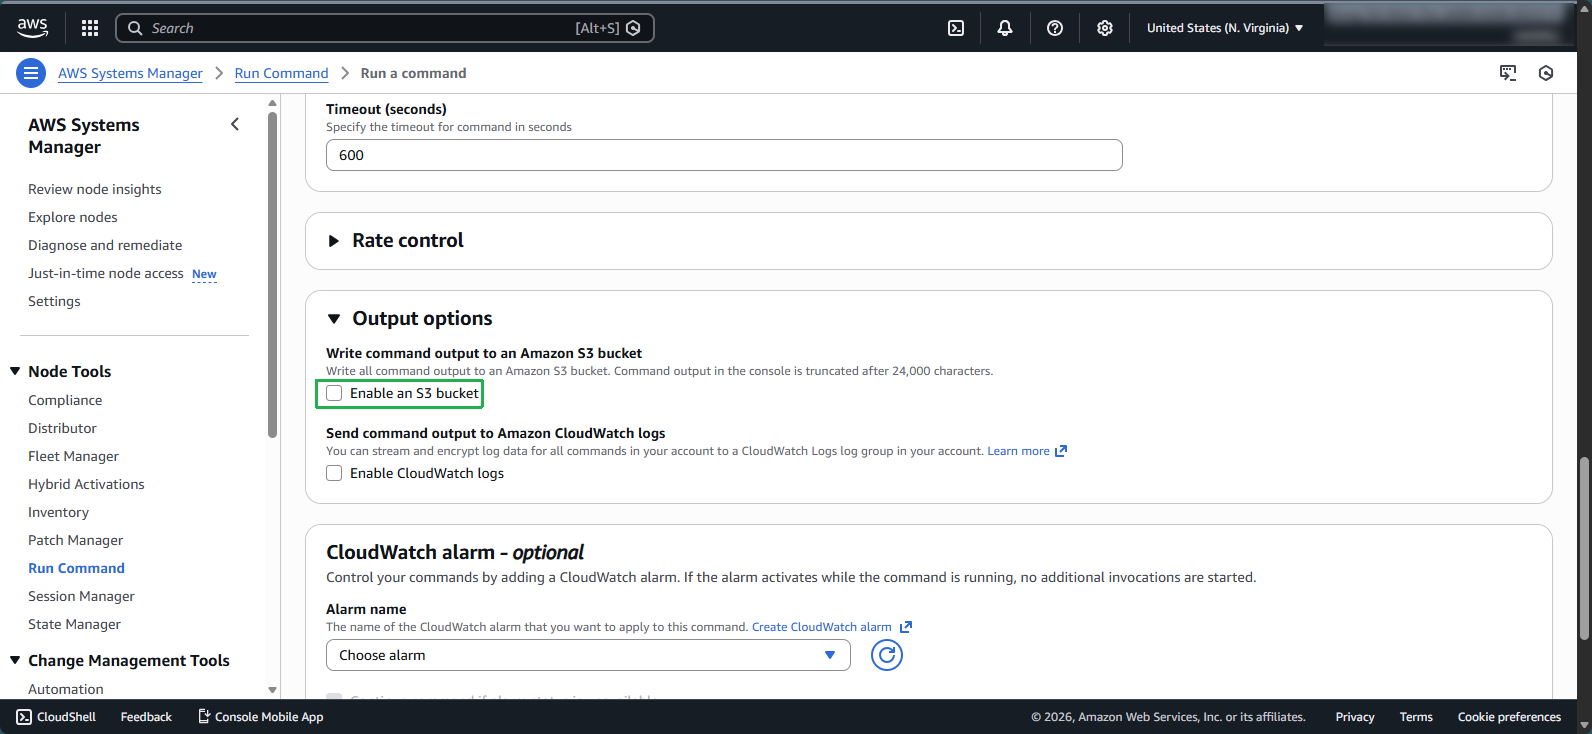Refresh the CloudWatch alarm list
Screen dimensions: 1592x734
coord(887,655)
